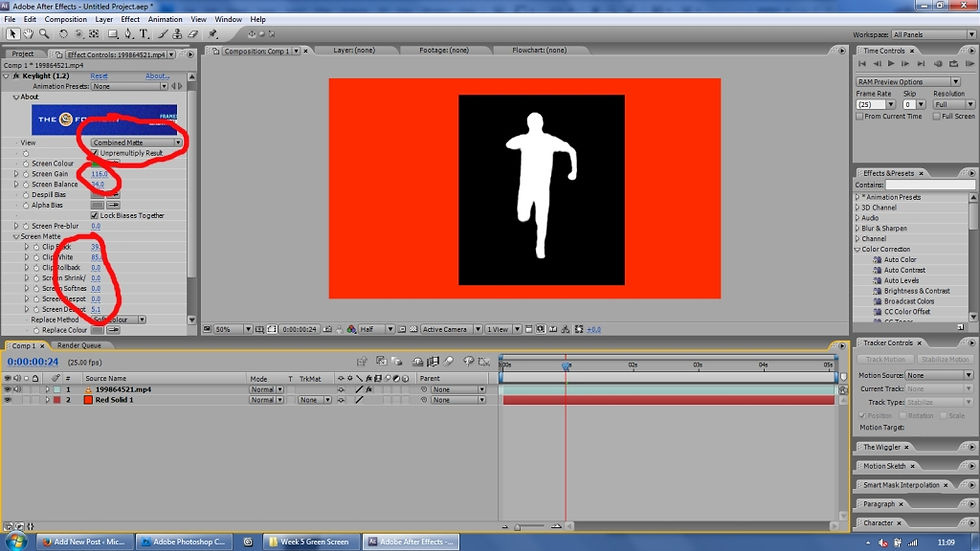Click the stopwatch for Screen Gain

26,174
